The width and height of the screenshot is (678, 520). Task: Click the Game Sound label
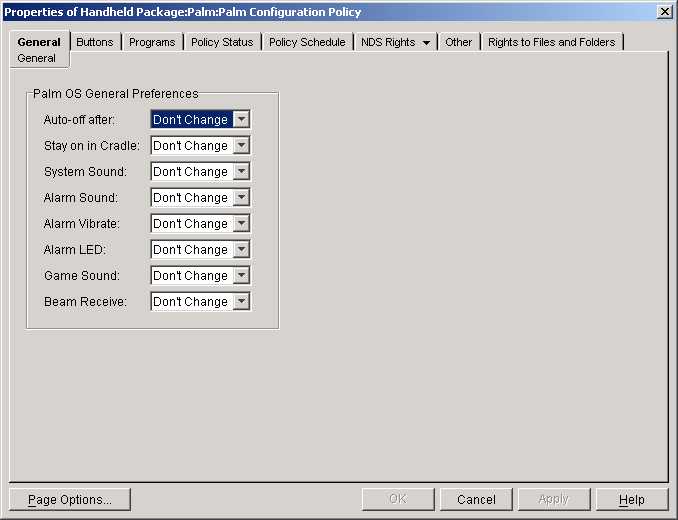(x=82, y=275)
